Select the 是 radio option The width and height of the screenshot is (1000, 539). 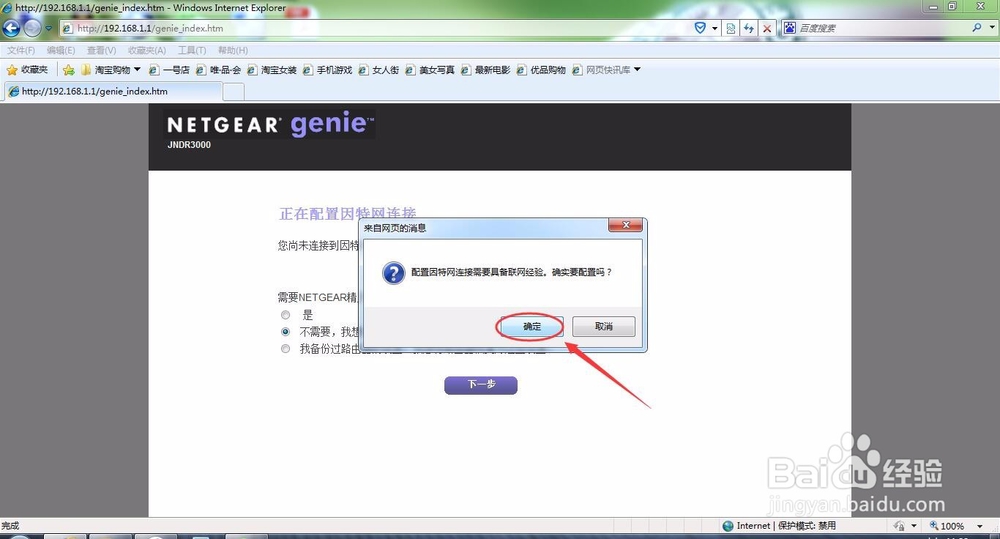tap(285, 314)
